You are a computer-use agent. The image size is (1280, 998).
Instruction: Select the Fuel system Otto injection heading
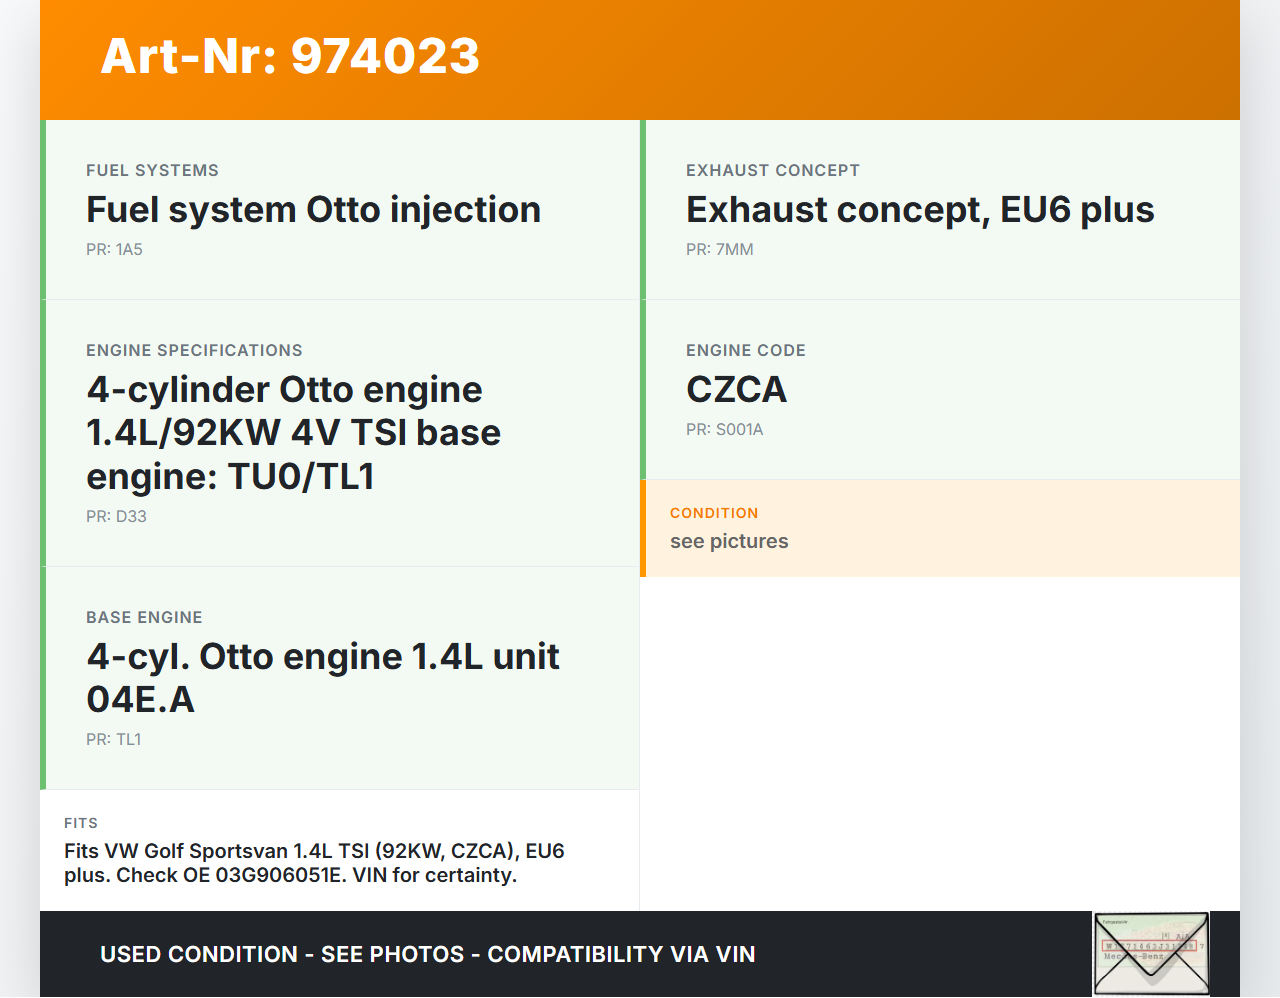coord(313,210)
